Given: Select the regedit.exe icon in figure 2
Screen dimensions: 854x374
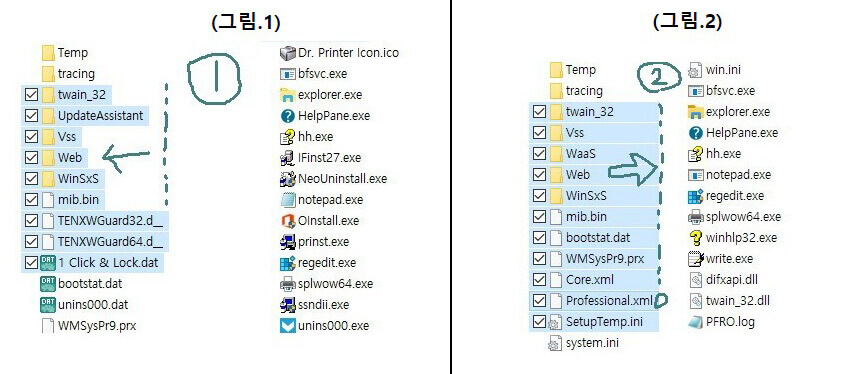Looking at the screenshot, I should coord(696,196).
